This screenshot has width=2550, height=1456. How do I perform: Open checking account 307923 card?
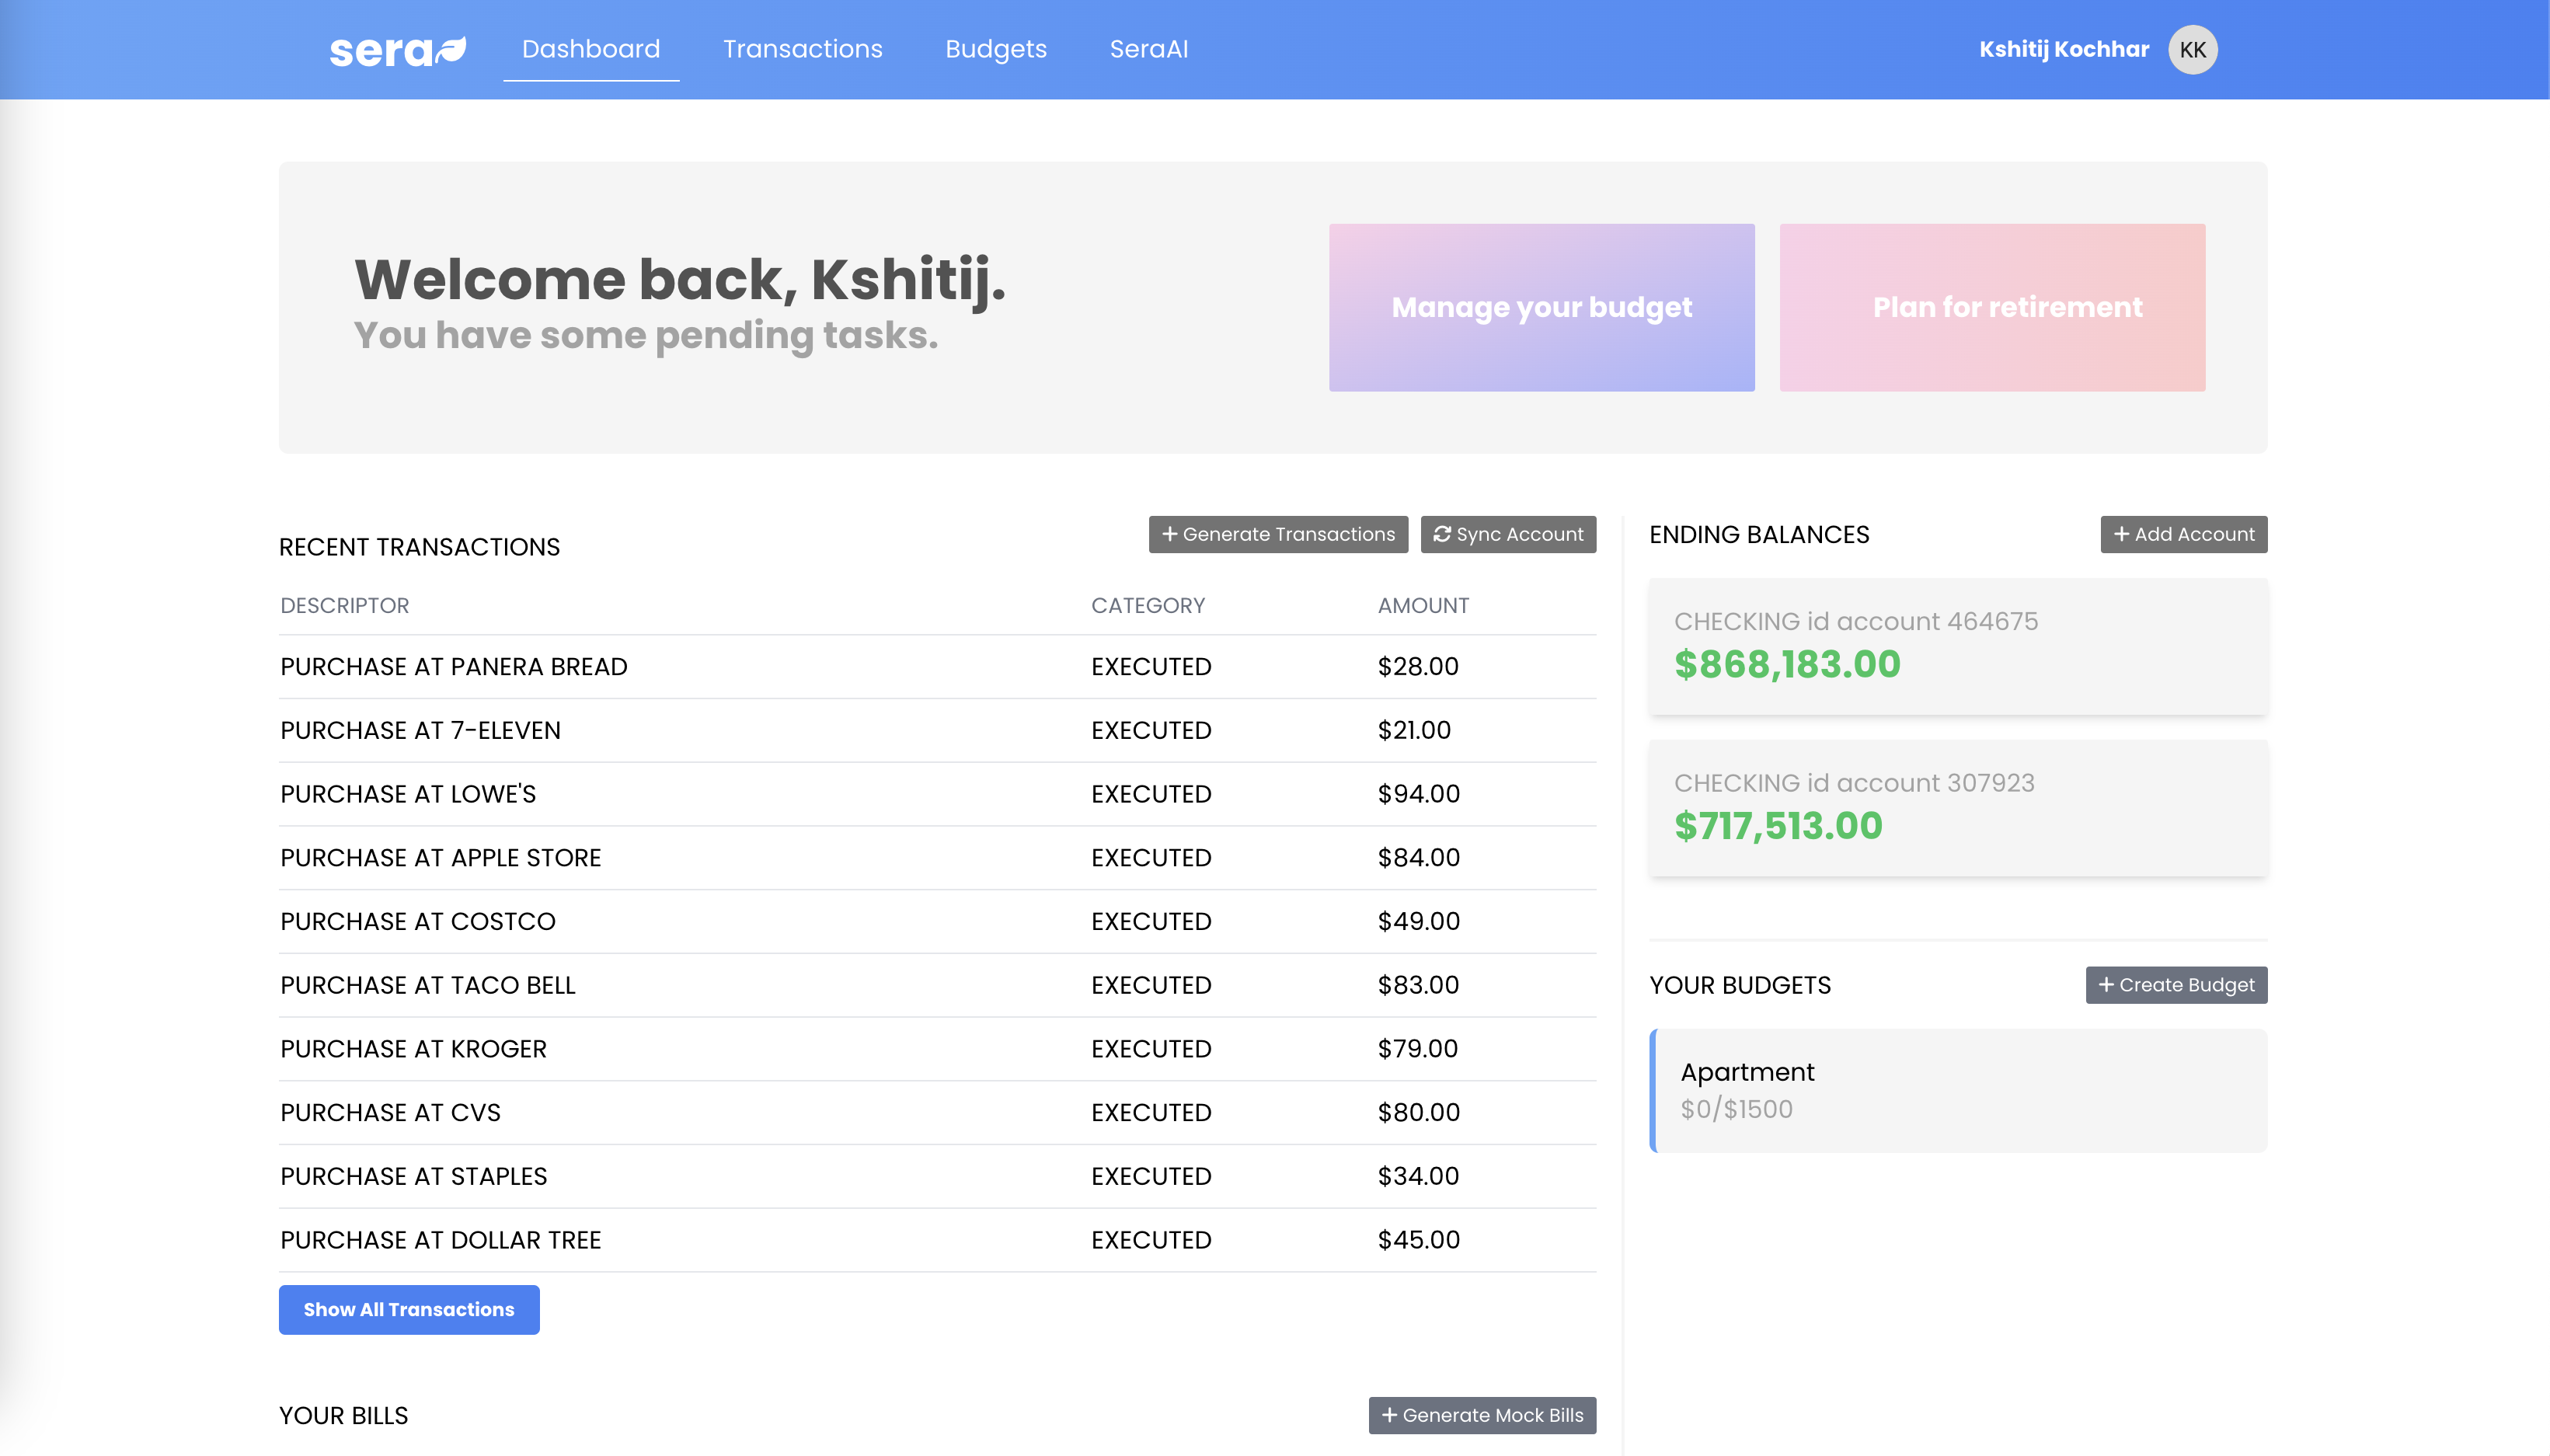coord(1956,807)
